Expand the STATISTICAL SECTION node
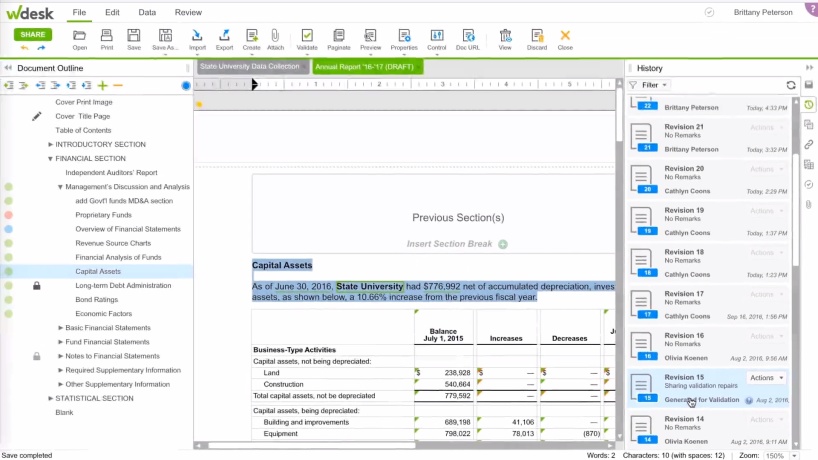 (51, 398)
